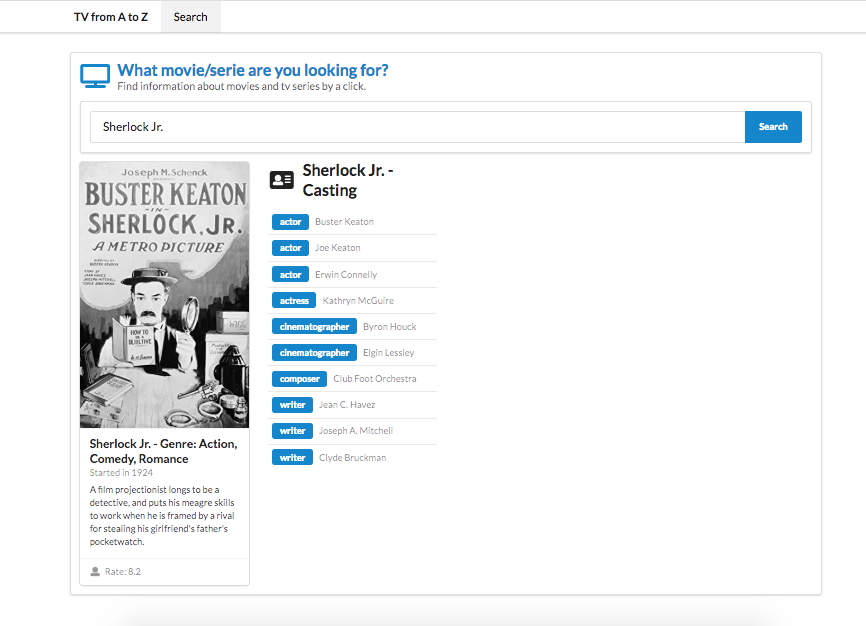This screenshot has height=626, width=866.
Task: Click the user icon beside Rate: 8.2
Action: [95, 571]
